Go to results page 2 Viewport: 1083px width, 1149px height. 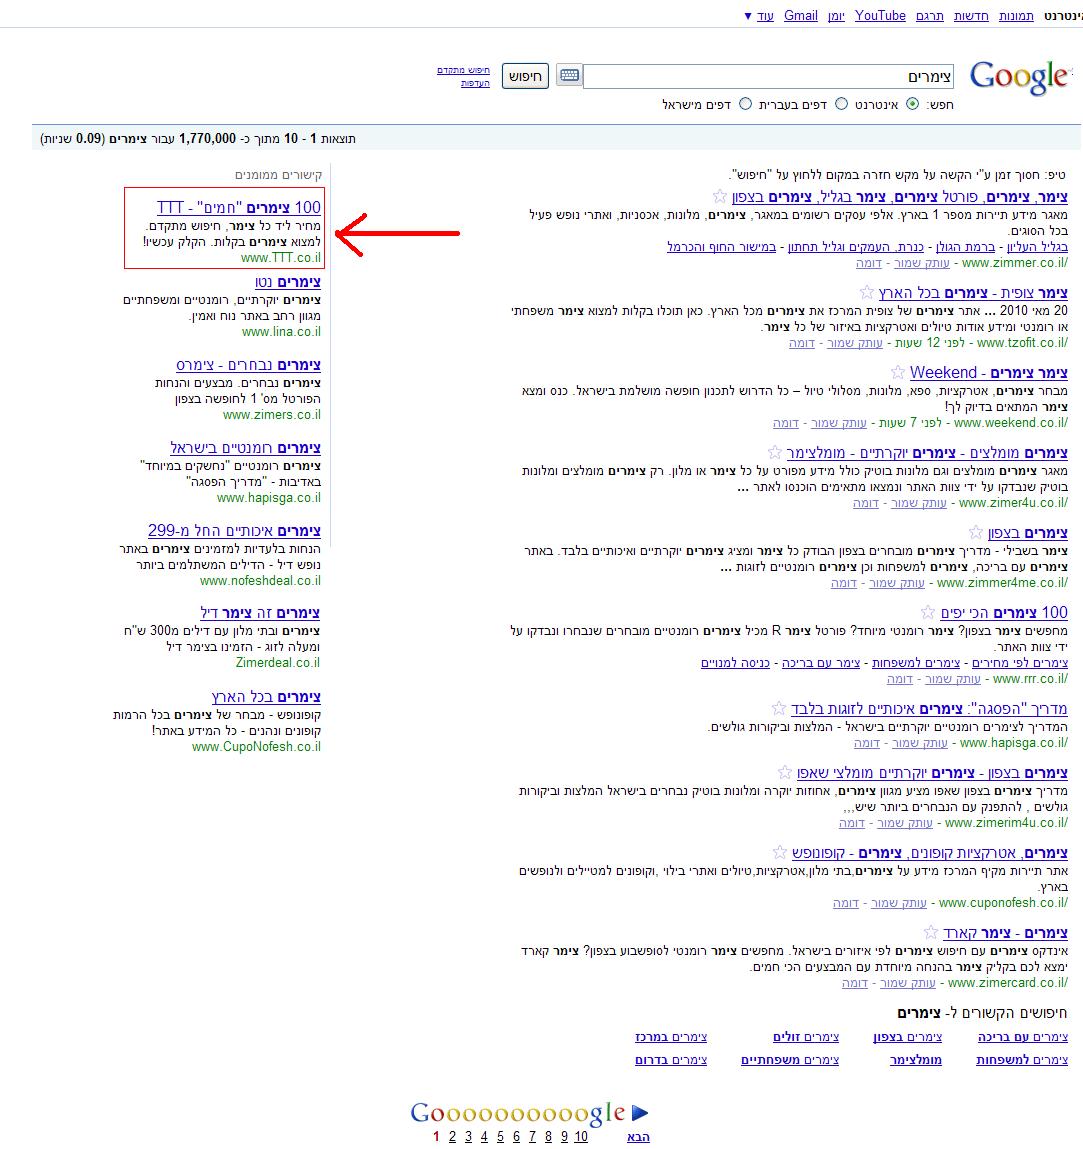pos(452,1137)
